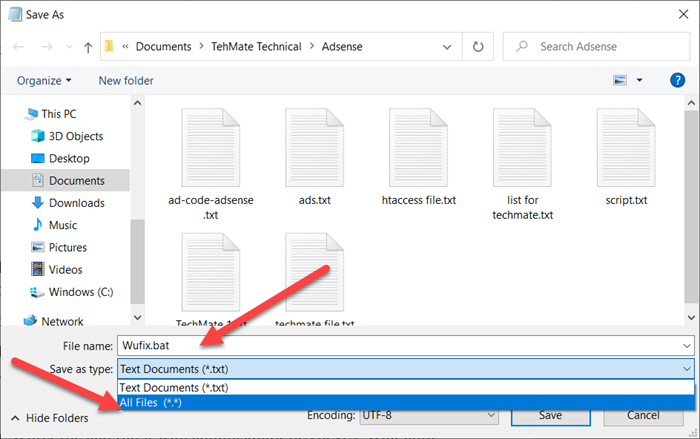This screenshot has width=700, height=439.
Task: Close the Save As dialog
Action: [683, 14]
